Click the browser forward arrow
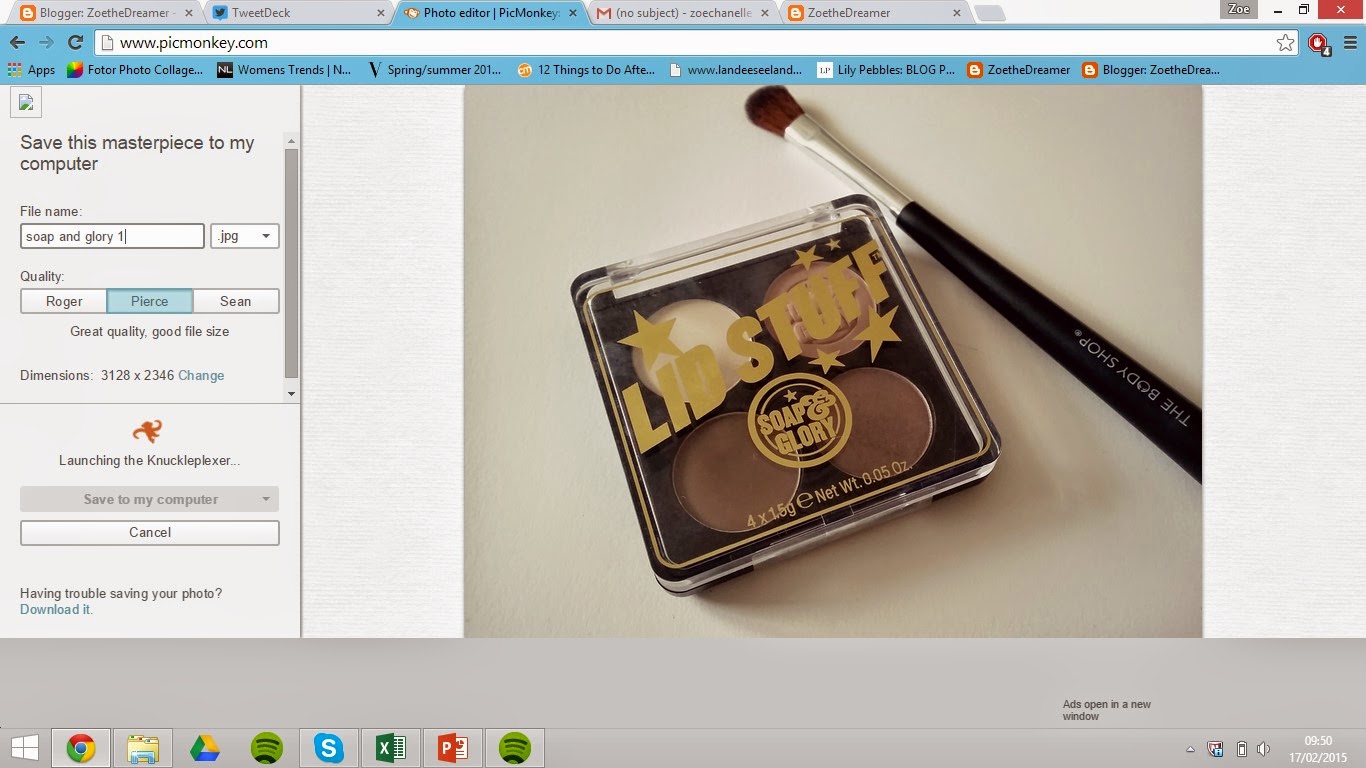 [46, 42]
